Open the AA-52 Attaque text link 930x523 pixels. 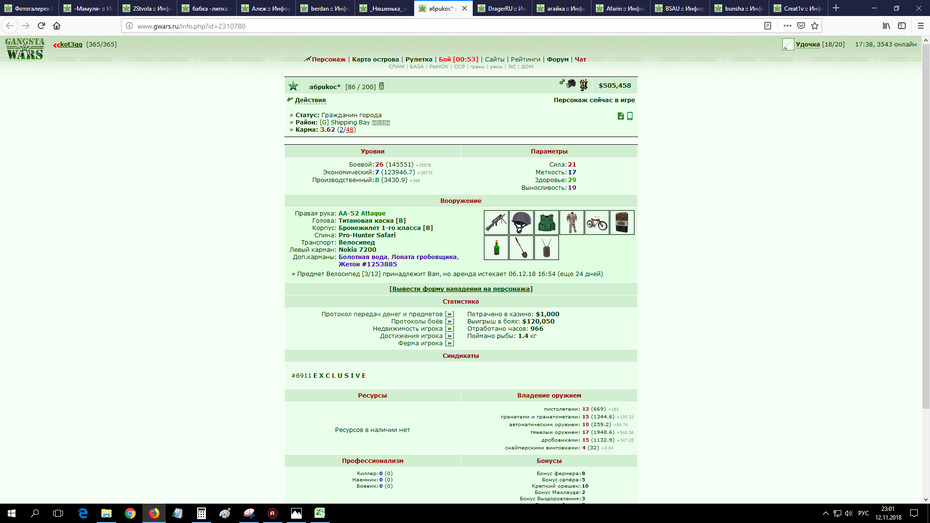[362, 213]
